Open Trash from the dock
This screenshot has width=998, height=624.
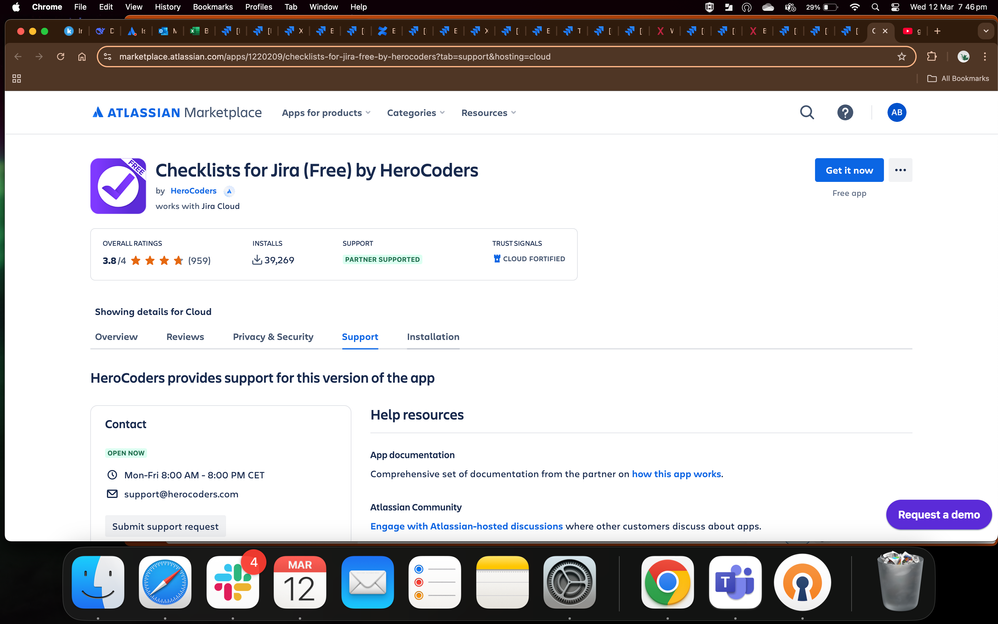pos(900,582)
